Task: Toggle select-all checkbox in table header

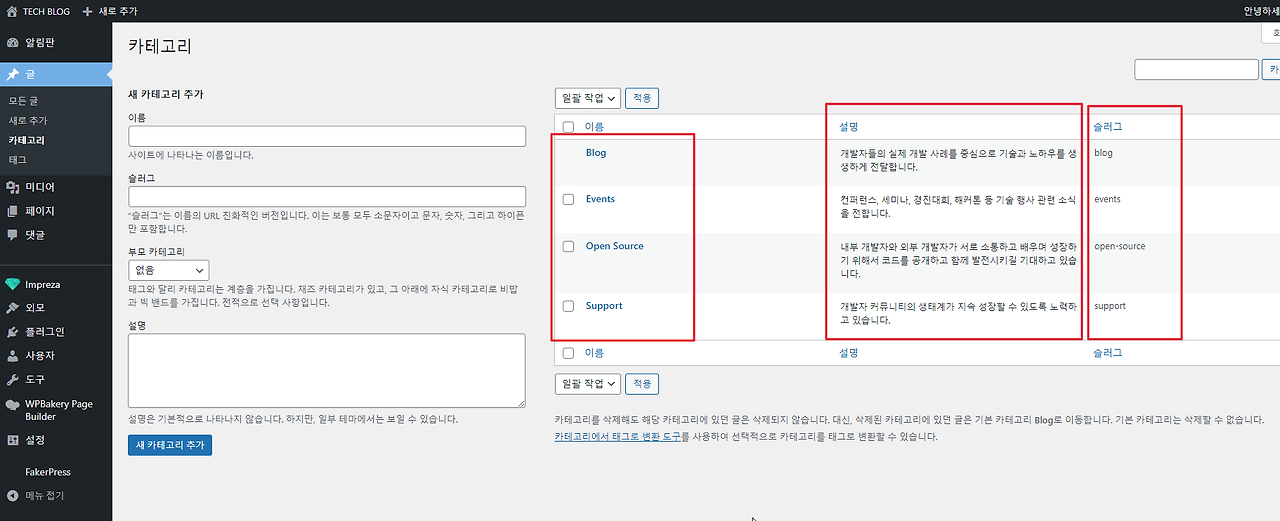Action: point(569,127)
